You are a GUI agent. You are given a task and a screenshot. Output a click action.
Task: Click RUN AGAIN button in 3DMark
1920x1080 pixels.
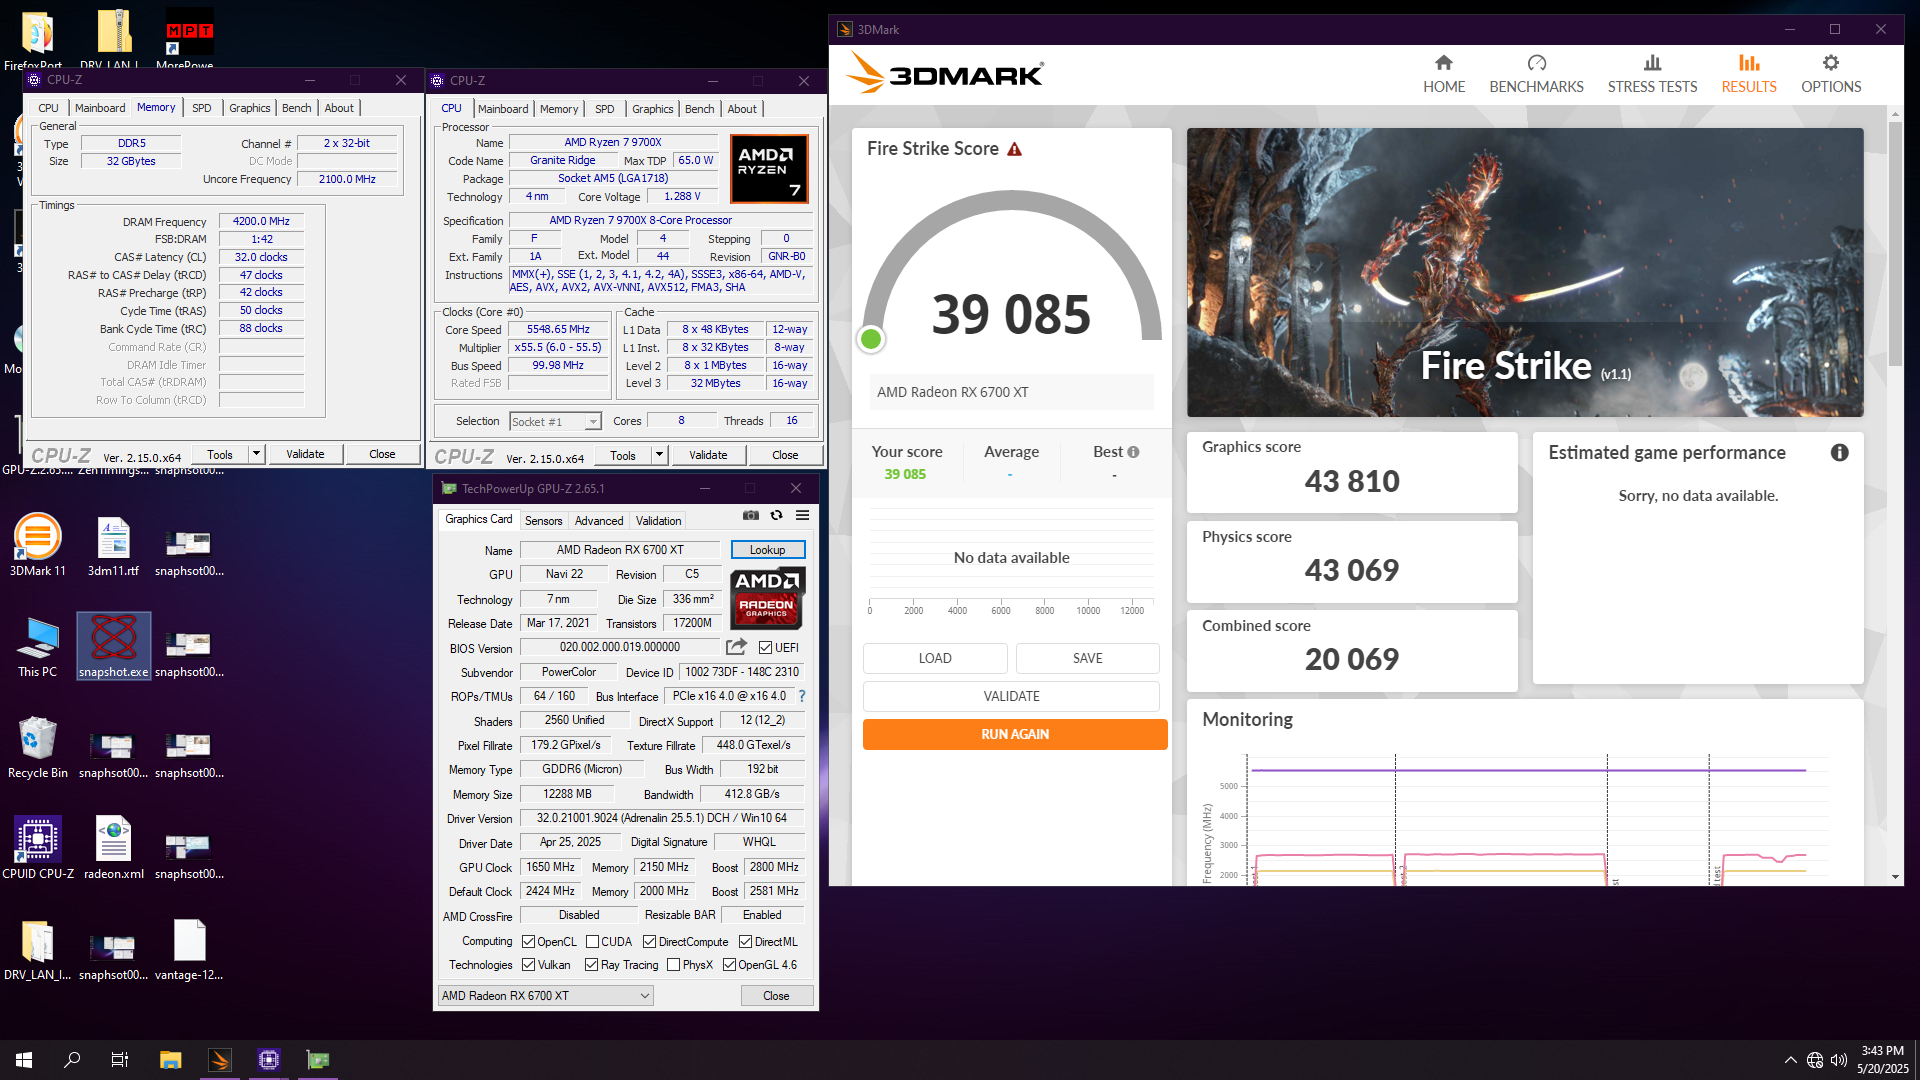[x=1015, y=734]
